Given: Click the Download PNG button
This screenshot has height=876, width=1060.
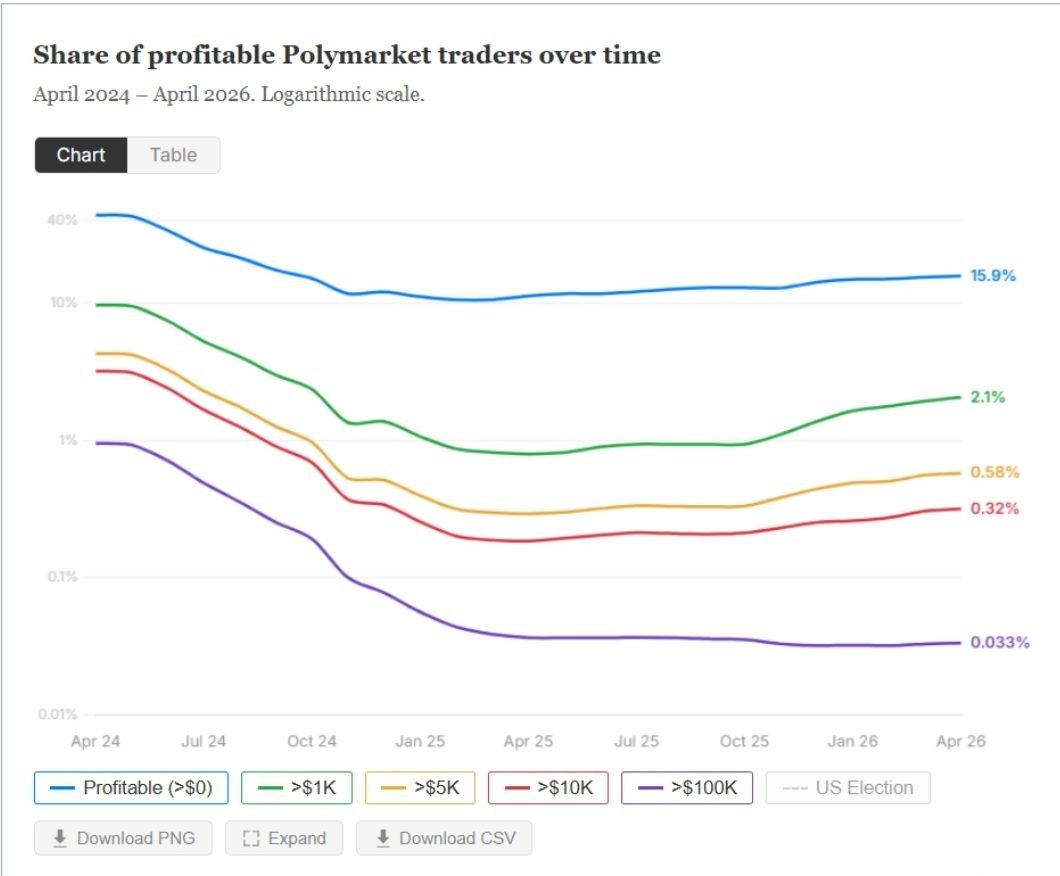Looking at the screenshot, I should click(x=122, y=837).
